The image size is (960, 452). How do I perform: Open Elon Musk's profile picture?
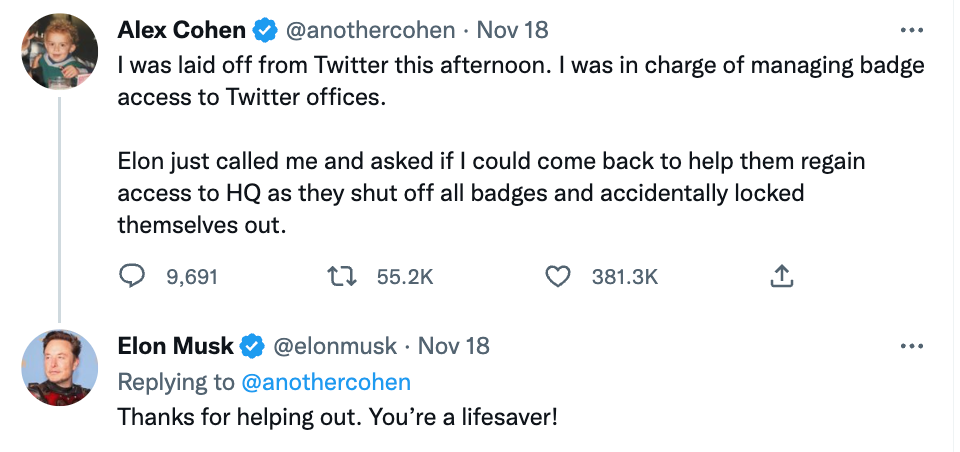pos(60,367)
